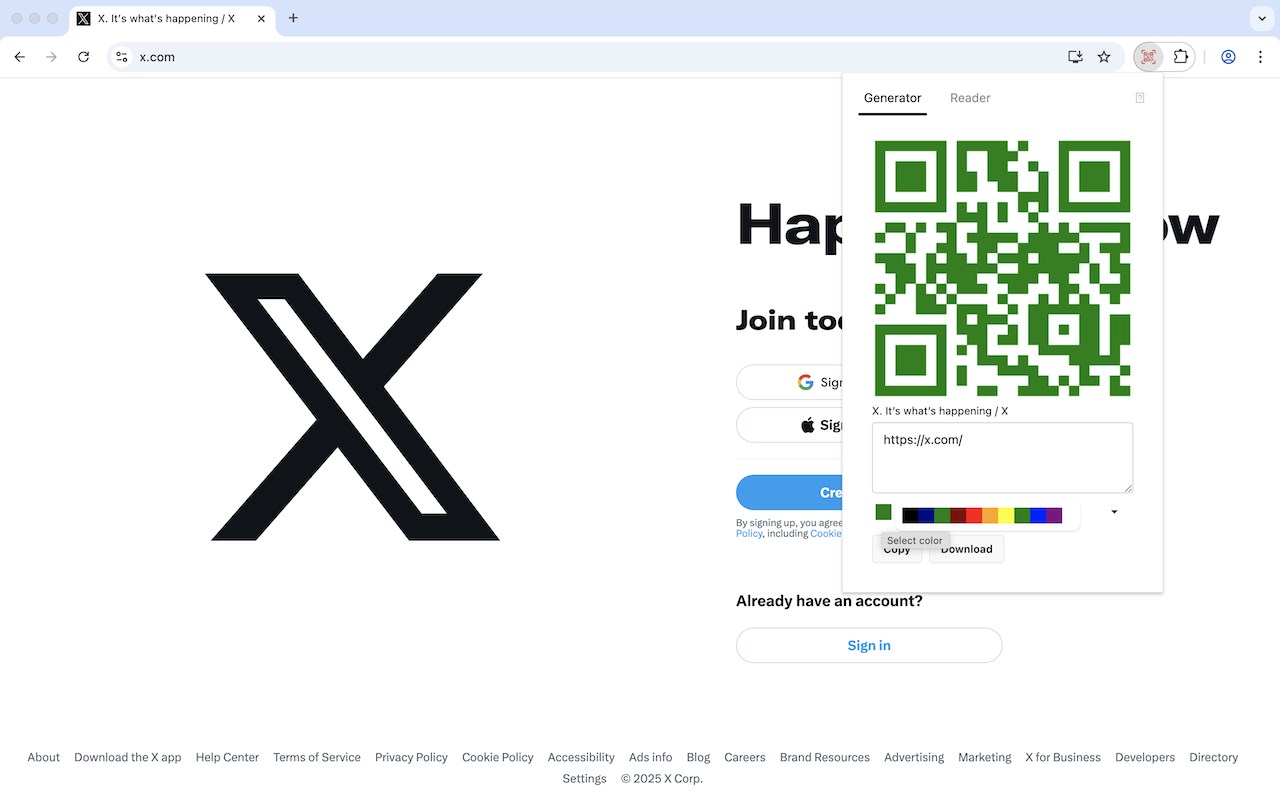Click the current green color square

[883, 512]
